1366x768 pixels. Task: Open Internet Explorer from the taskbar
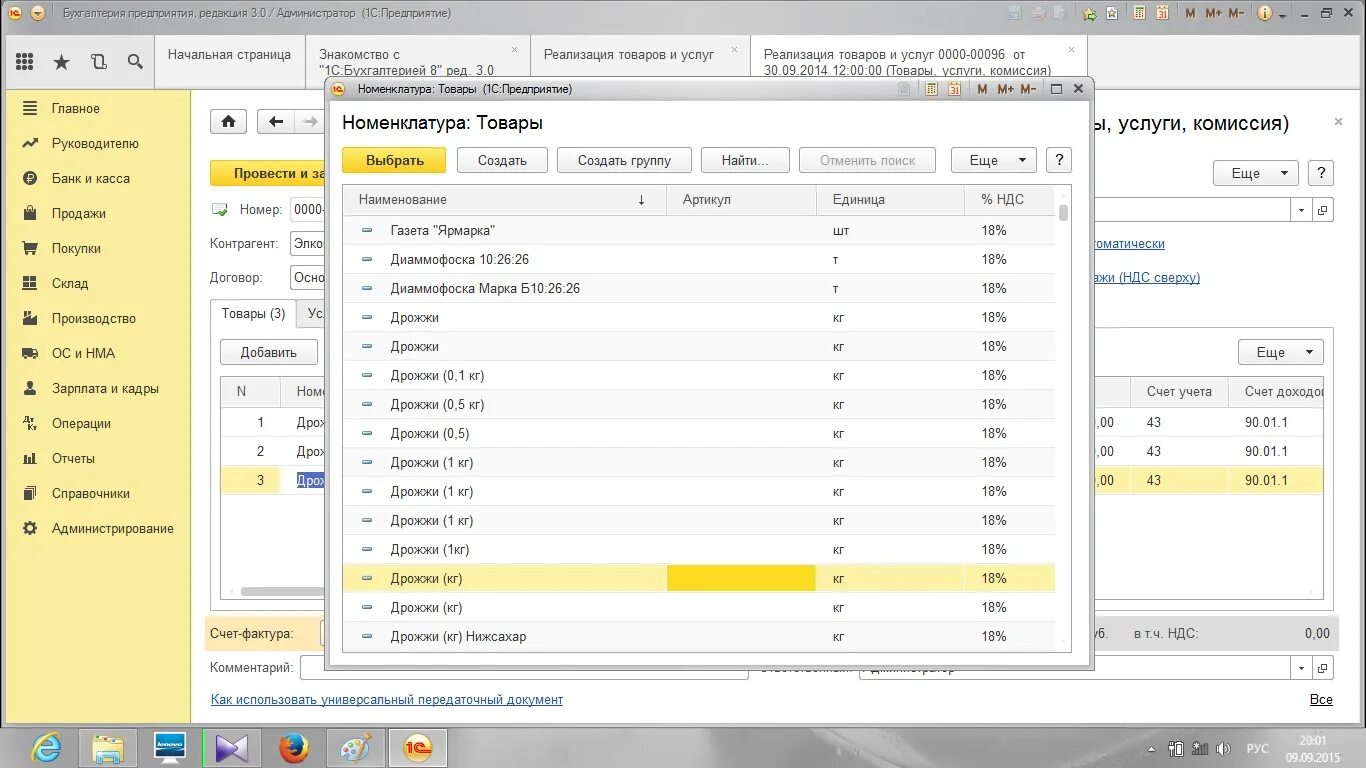click(46, 748)
